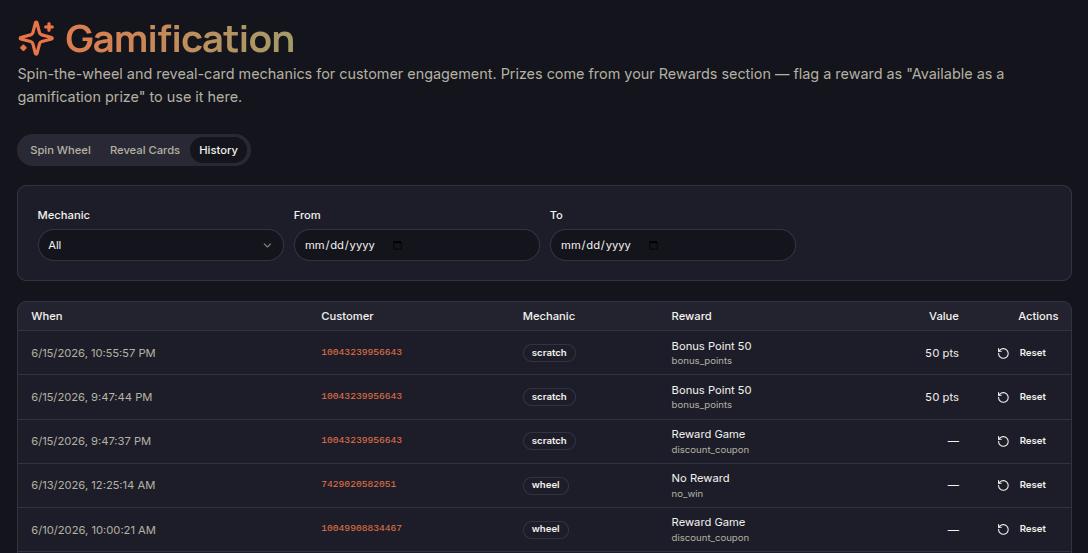Image resolution: width=1088 pixels, height=553 pixels.
Task: Click scratch badge in 9:47:37 PM row
Action: (x=549, y=441)
